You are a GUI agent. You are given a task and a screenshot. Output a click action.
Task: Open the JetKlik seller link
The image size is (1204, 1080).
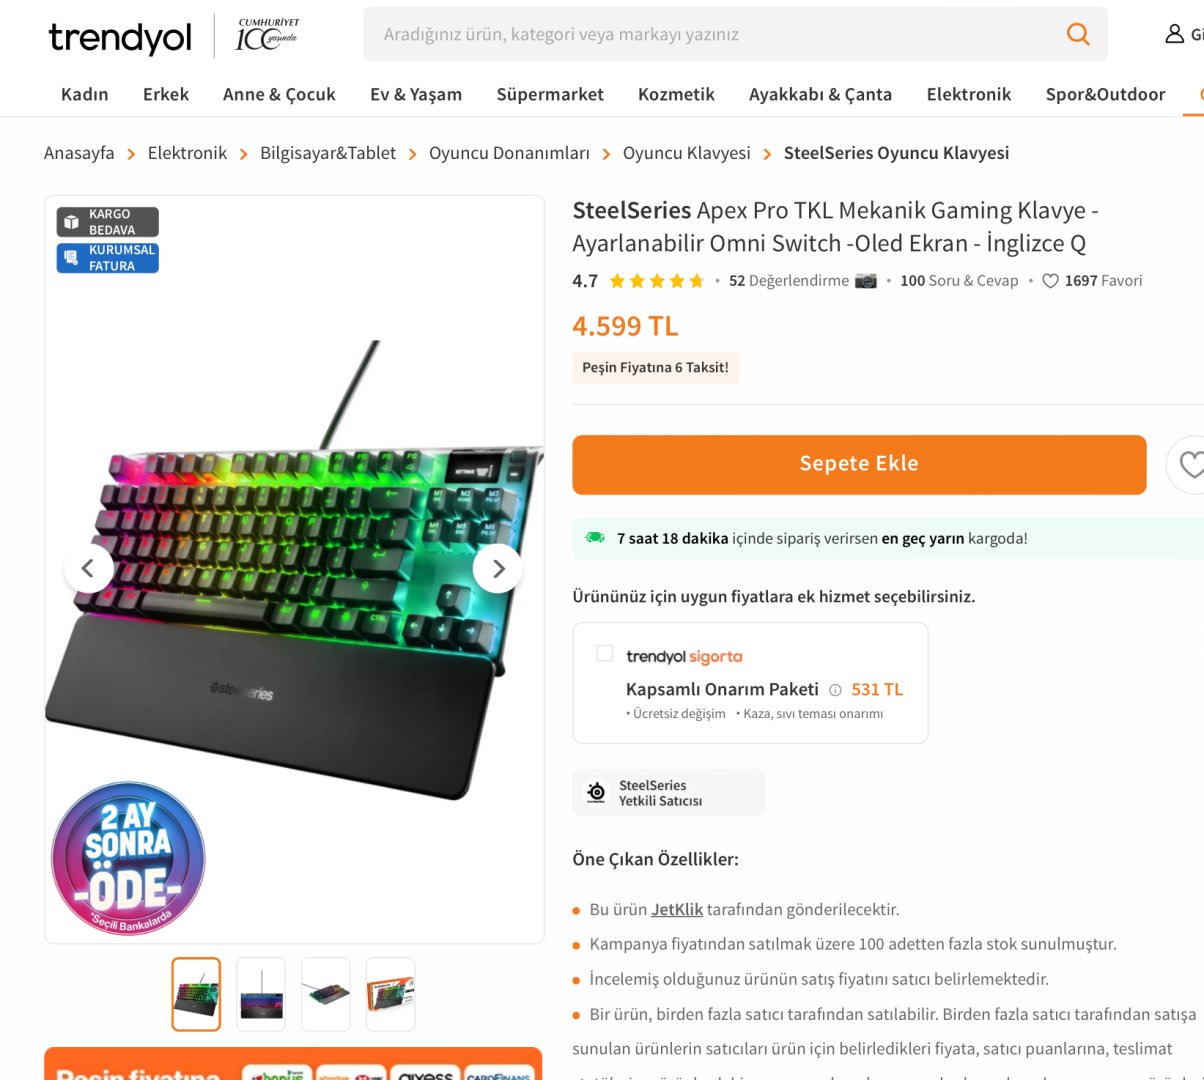coord(677,909)
